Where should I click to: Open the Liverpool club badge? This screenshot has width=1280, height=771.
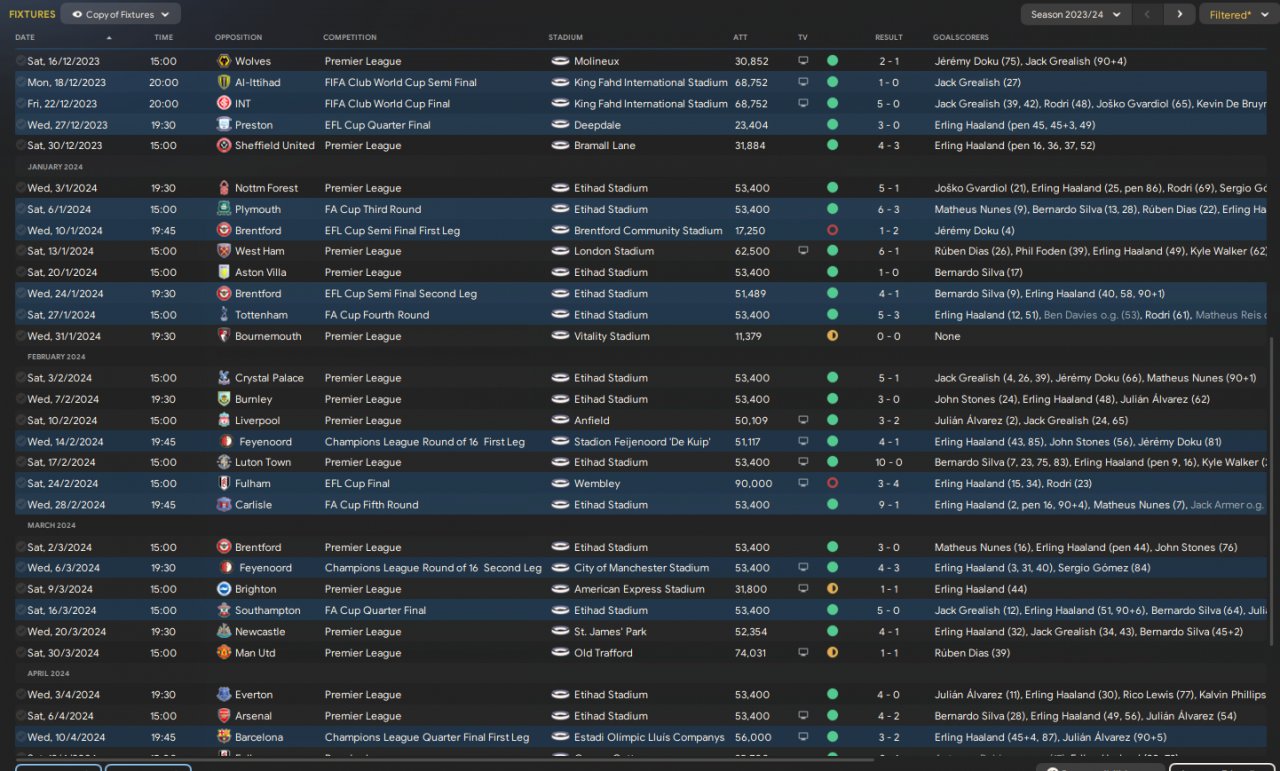(x=224, y=421)
